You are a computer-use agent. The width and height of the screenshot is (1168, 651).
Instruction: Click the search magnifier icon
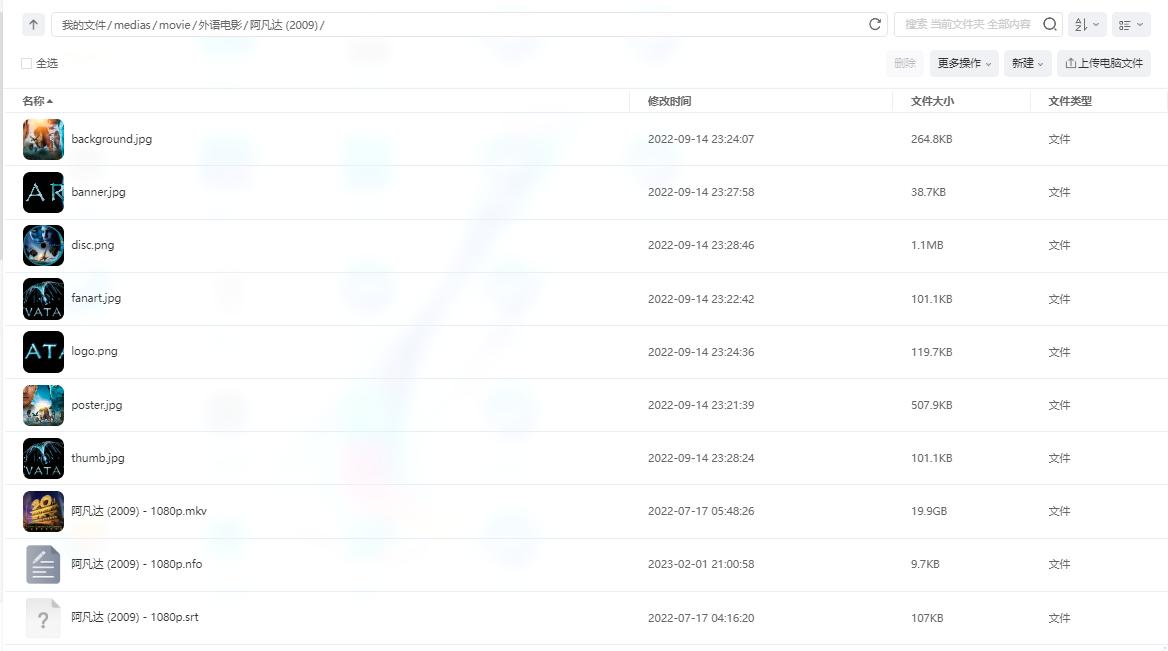pos(1050,25)
